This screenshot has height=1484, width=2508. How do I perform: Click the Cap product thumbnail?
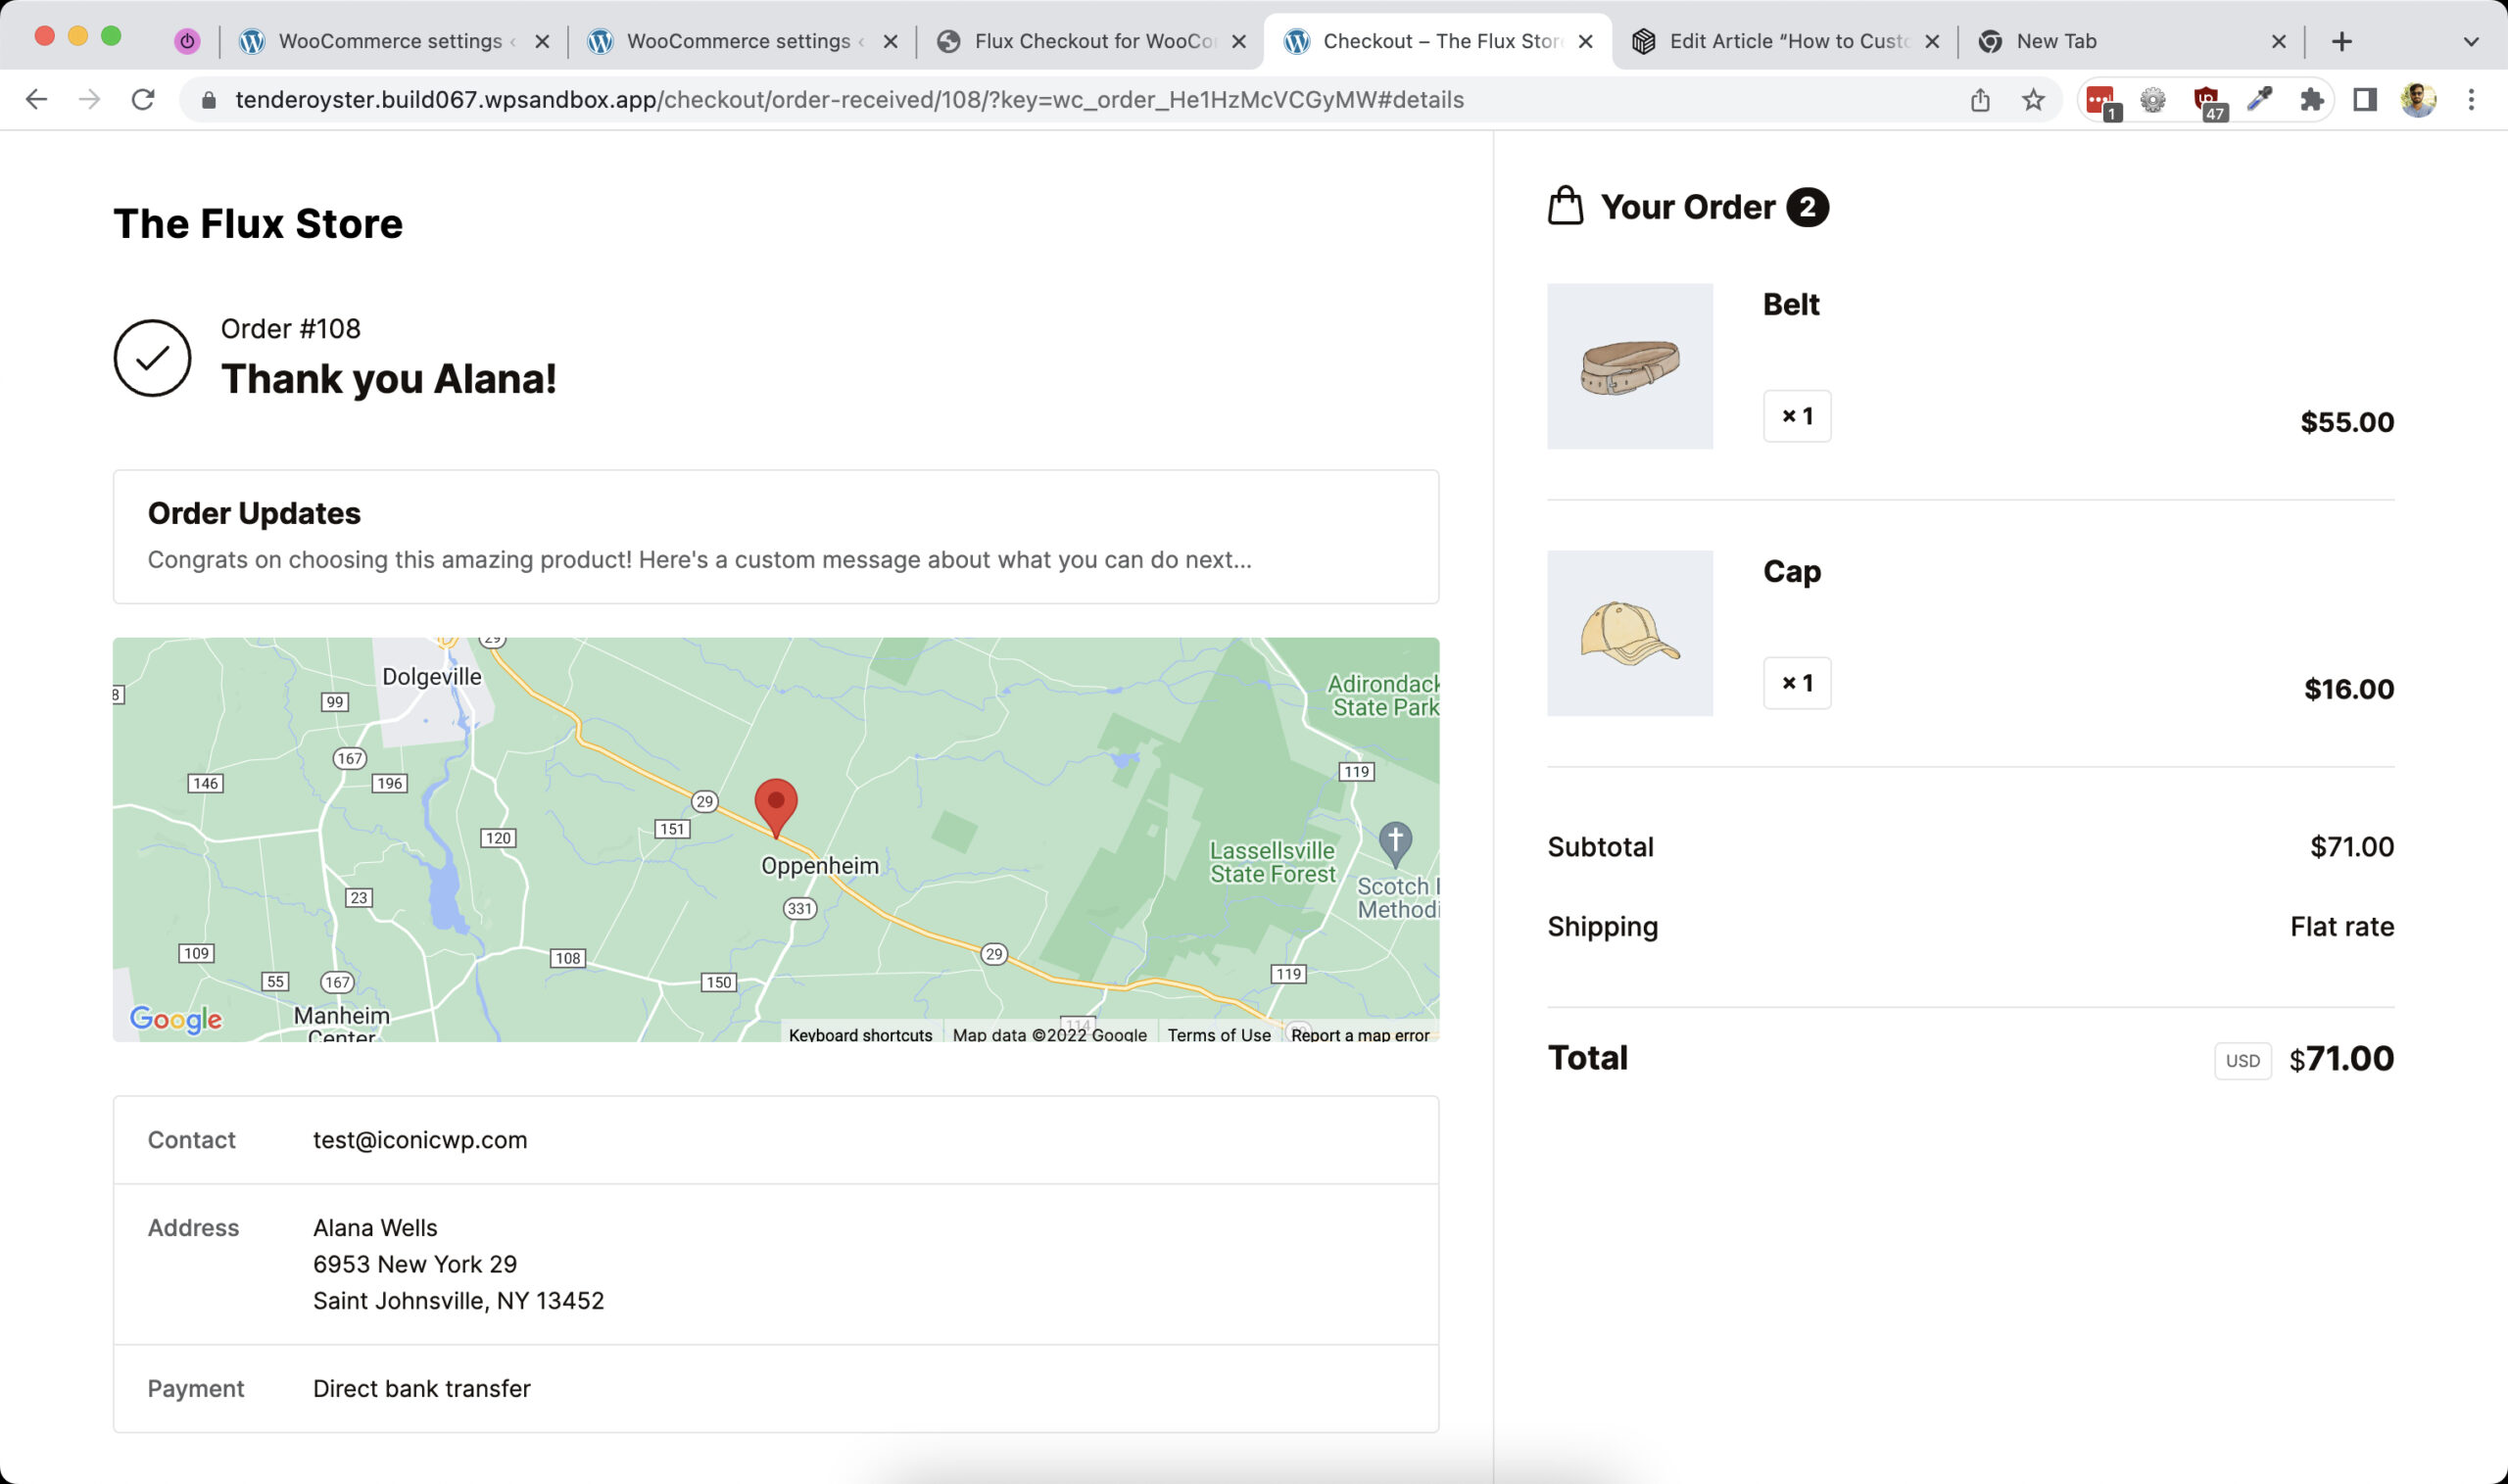[1629, 633]
